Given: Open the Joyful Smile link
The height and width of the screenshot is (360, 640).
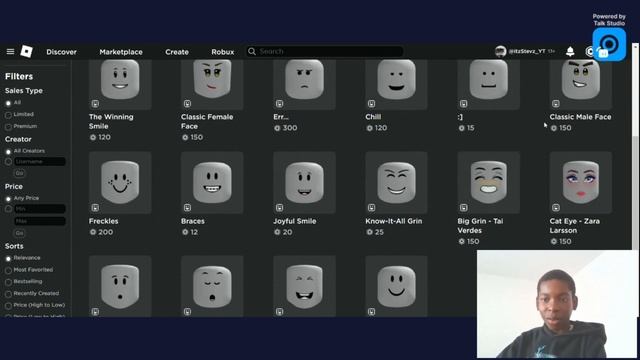Looking at the screenshot, I should click(295, 221).
